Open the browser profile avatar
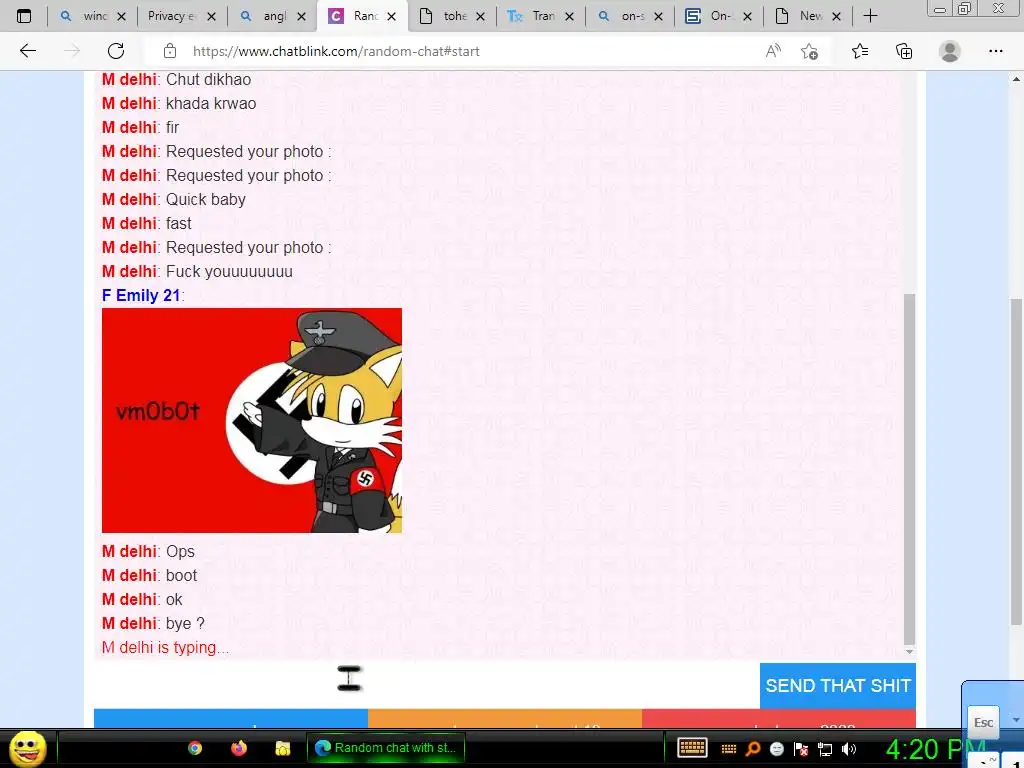The height and width of the screenshot is (768, 1024). (950, 51)
